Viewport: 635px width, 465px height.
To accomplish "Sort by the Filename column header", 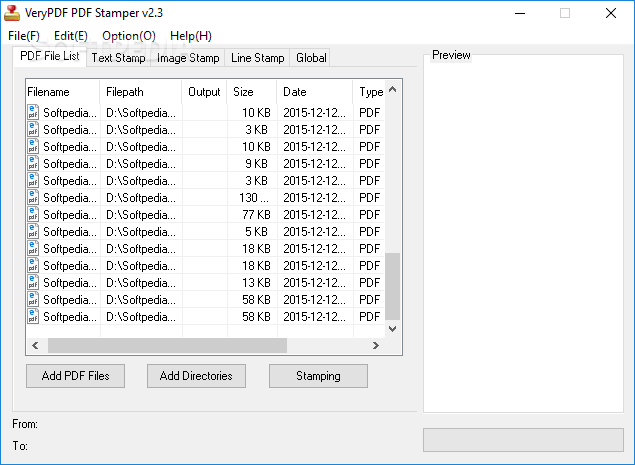I will (x=62, y=92).
